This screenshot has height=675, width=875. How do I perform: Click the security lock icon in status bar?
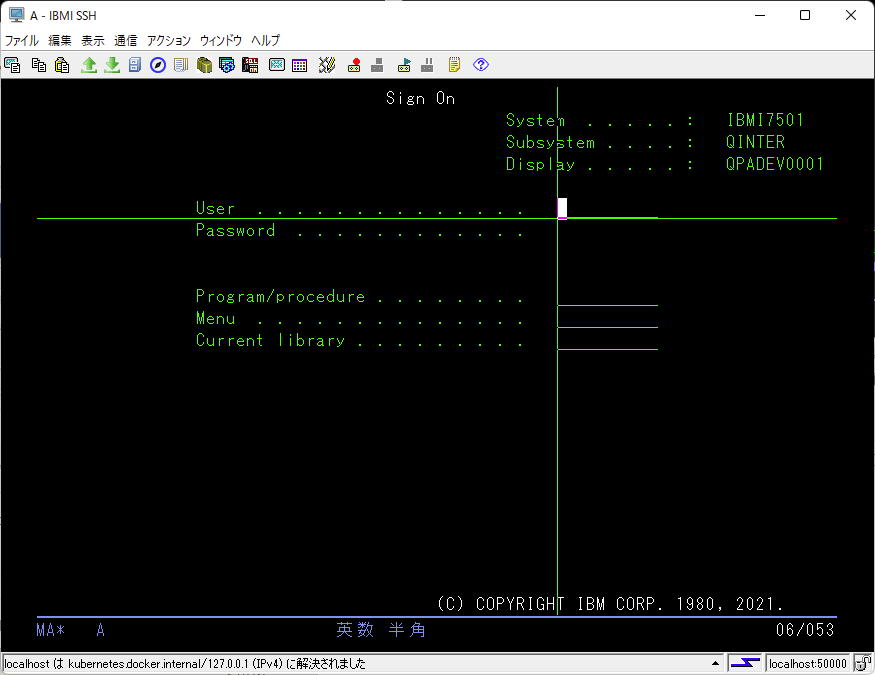[x=863, y=663]
